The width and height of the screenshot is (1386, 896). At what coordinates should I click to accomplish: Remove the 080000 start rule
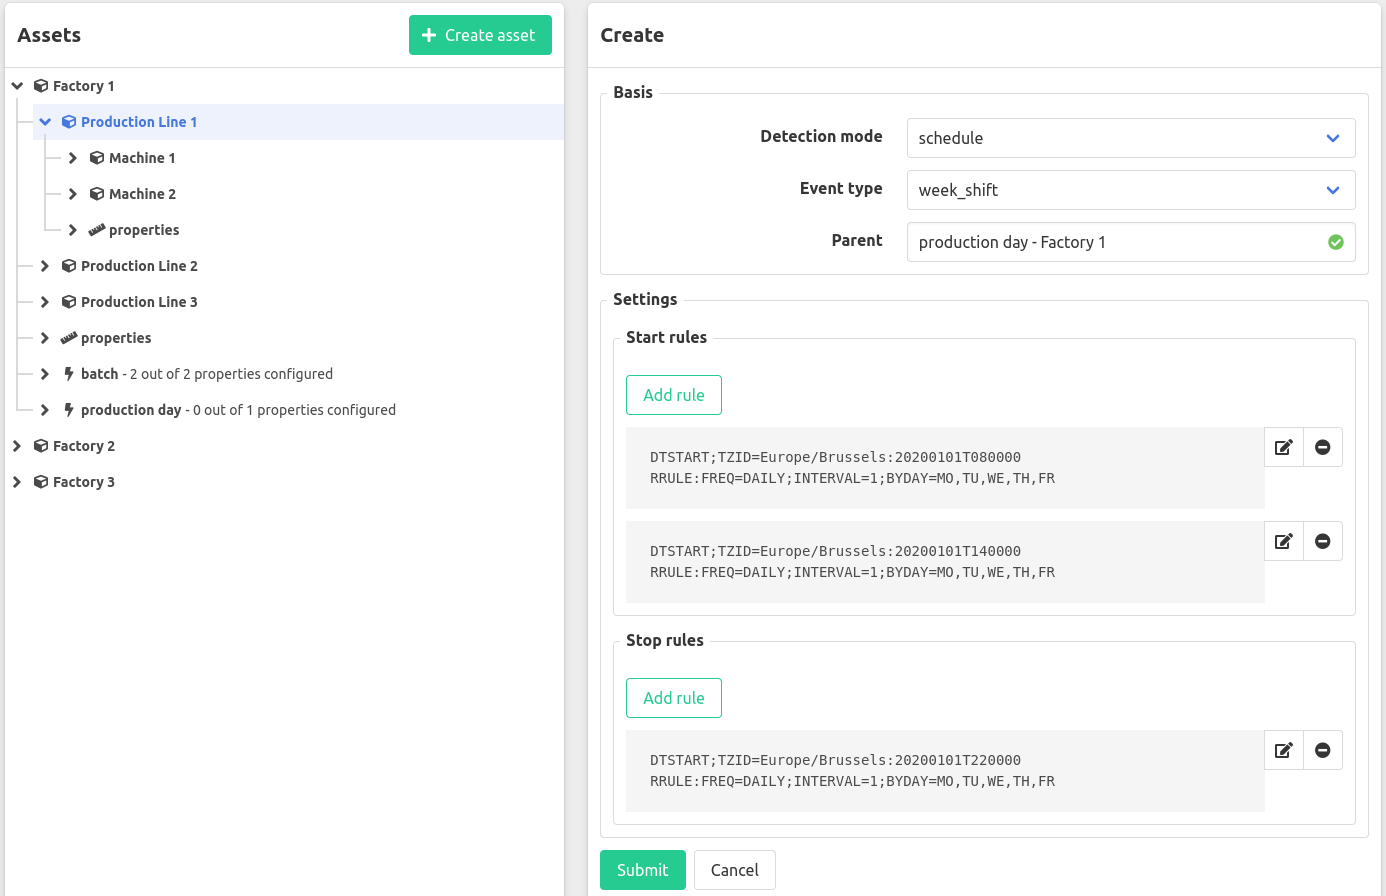point(1323,447)
